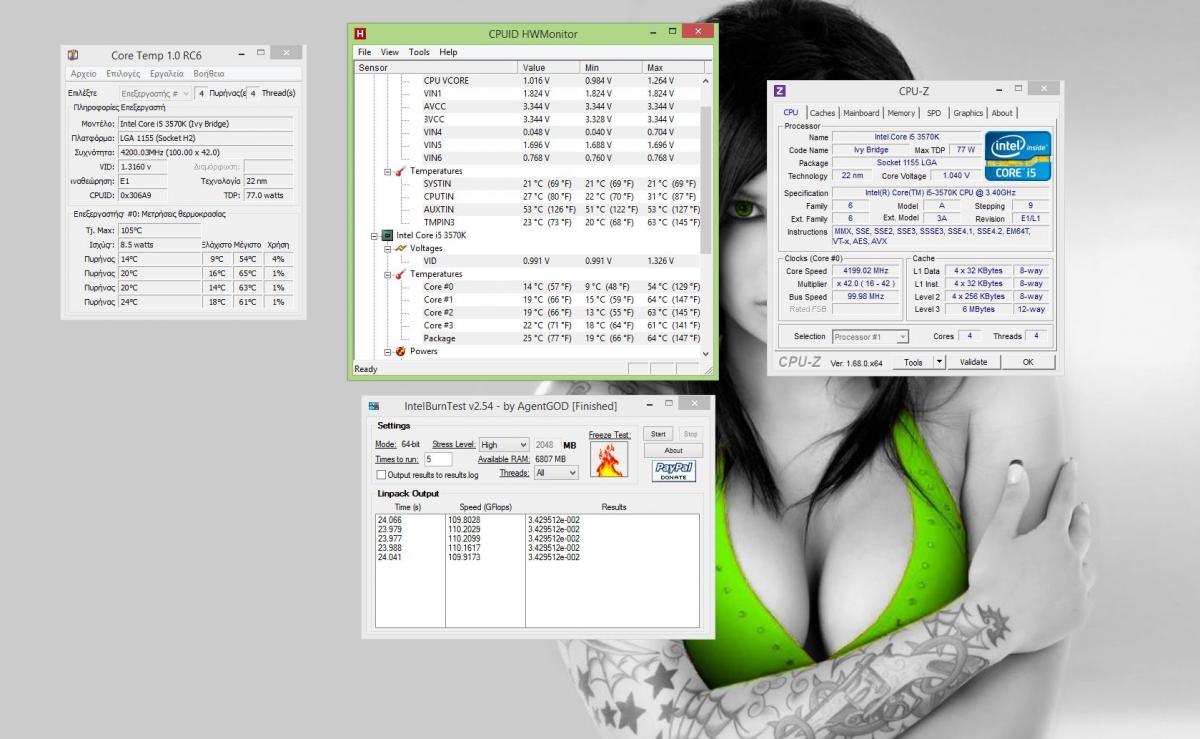Open Core Temp Εργαλεία menu

pyautogui.click(x=167, y=73)
